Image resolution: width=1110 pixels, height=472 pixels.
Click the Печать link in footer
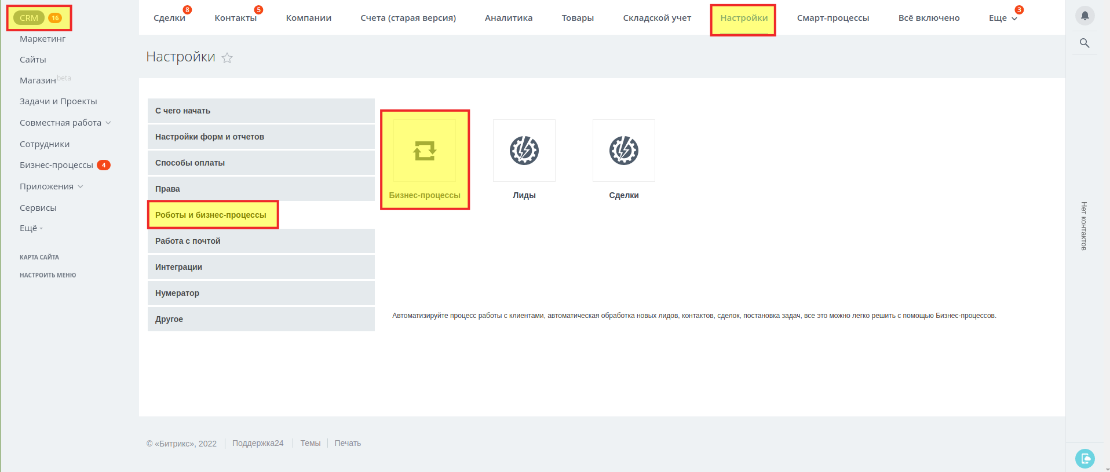pyautogui.click(x=348, y=443)
